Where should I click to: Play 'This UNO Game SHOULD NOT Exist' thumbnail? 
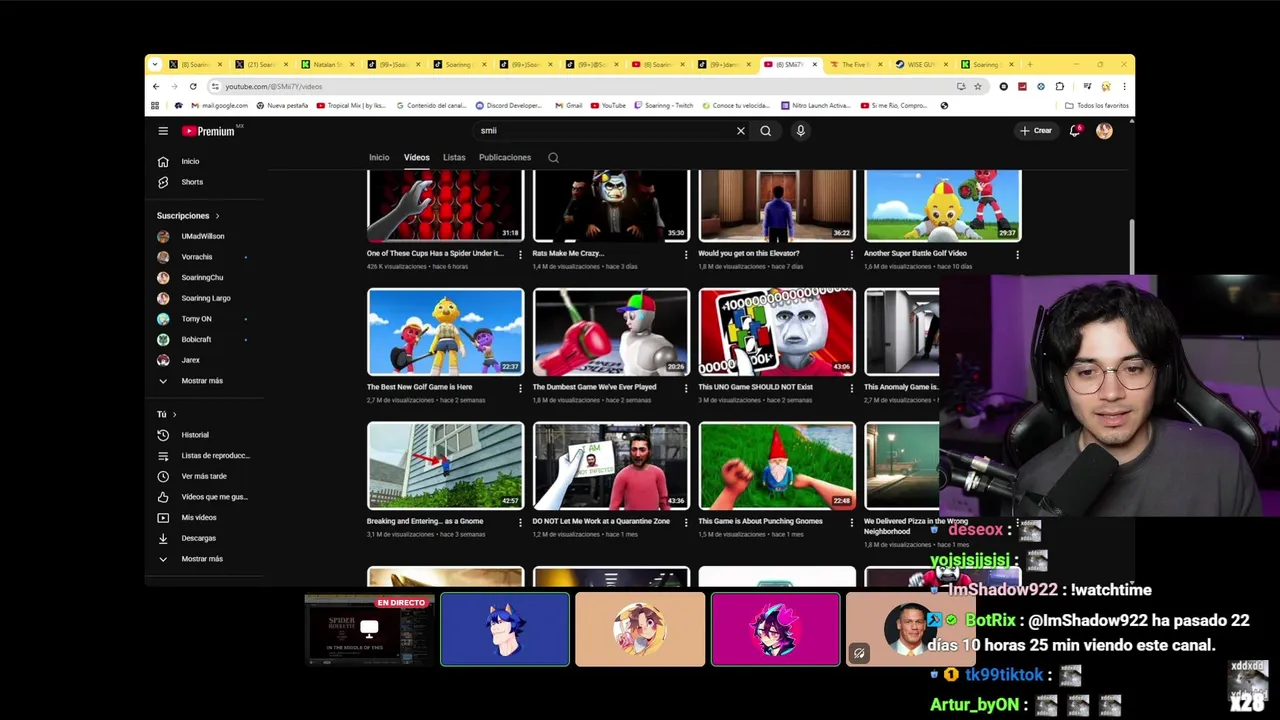click(x=777, y=332)
